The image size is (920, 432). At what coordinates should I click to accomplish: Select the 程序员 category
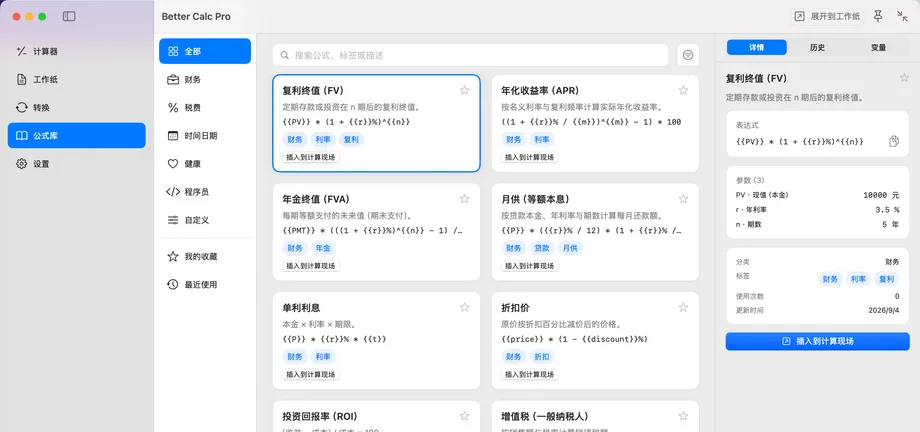pyautogui.click(x=205, y=192)
